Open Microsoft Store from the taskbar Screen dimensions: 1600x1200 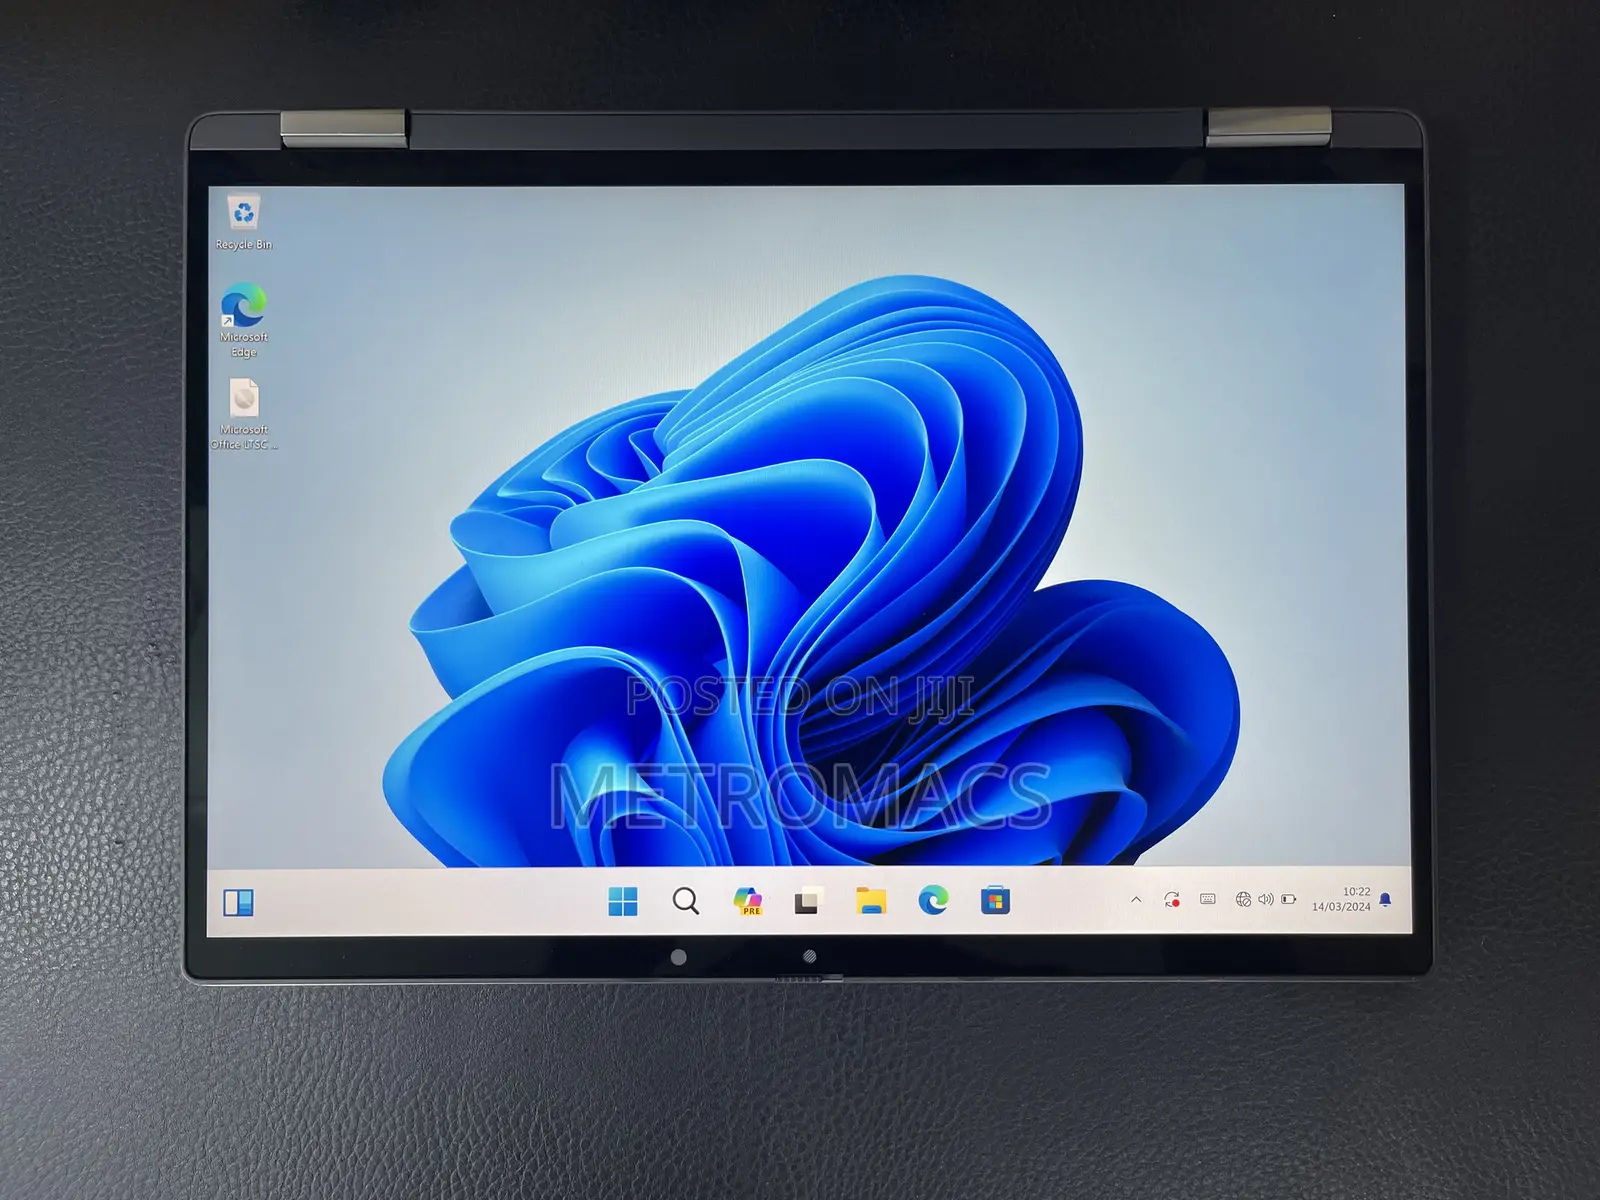click(996, 901)
